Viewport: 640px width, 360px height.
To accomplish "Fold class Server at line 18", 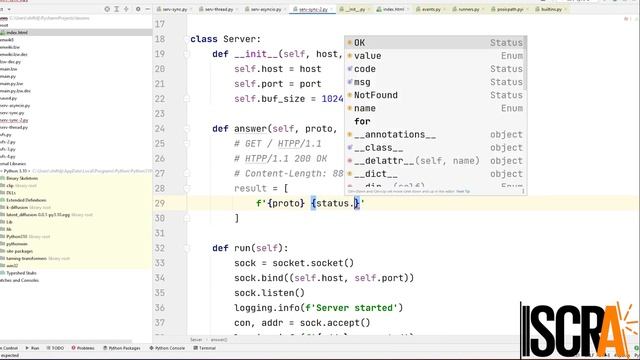I will point(187,39).
